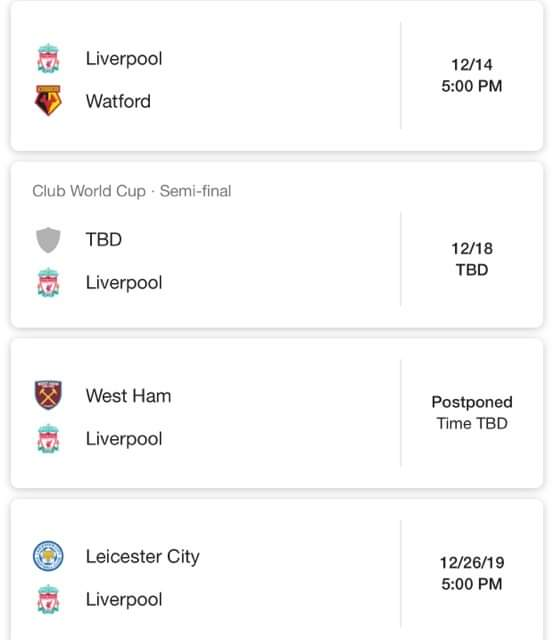Click the Leicester City club crest
Image resolution: width=554 pixels, height=640 pixels.
click(x=48, y=556)
